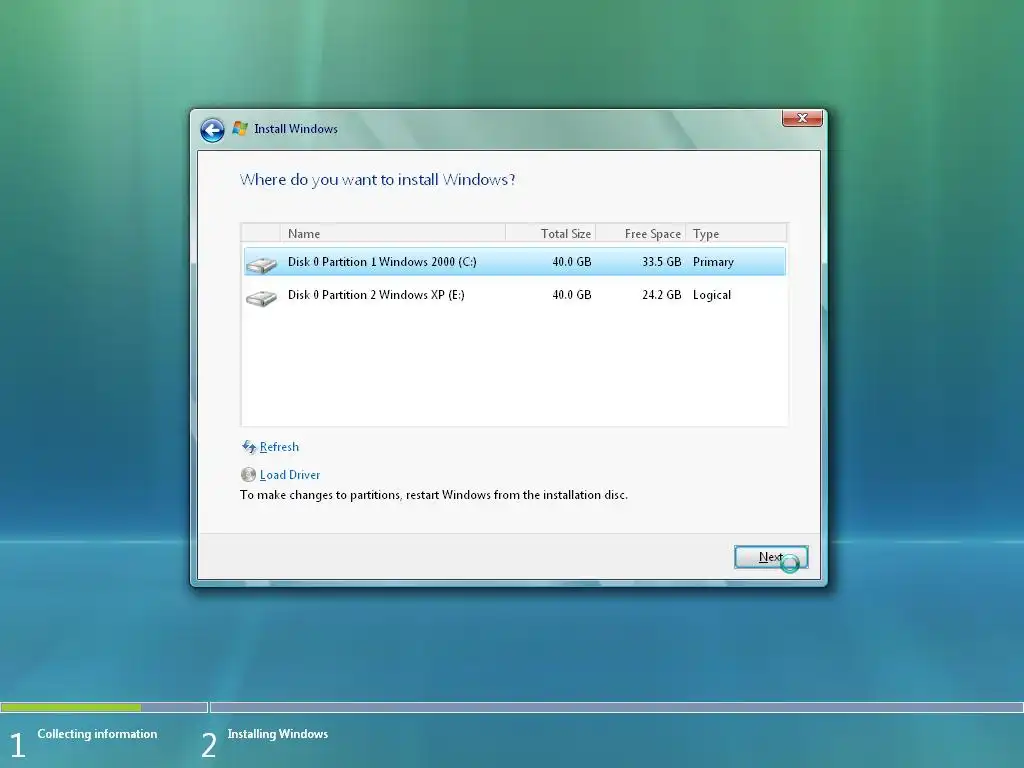Click drive icon for Disk 0 Partition 2
Viewport: 1024px width, 768px height.
click(261, 298)
